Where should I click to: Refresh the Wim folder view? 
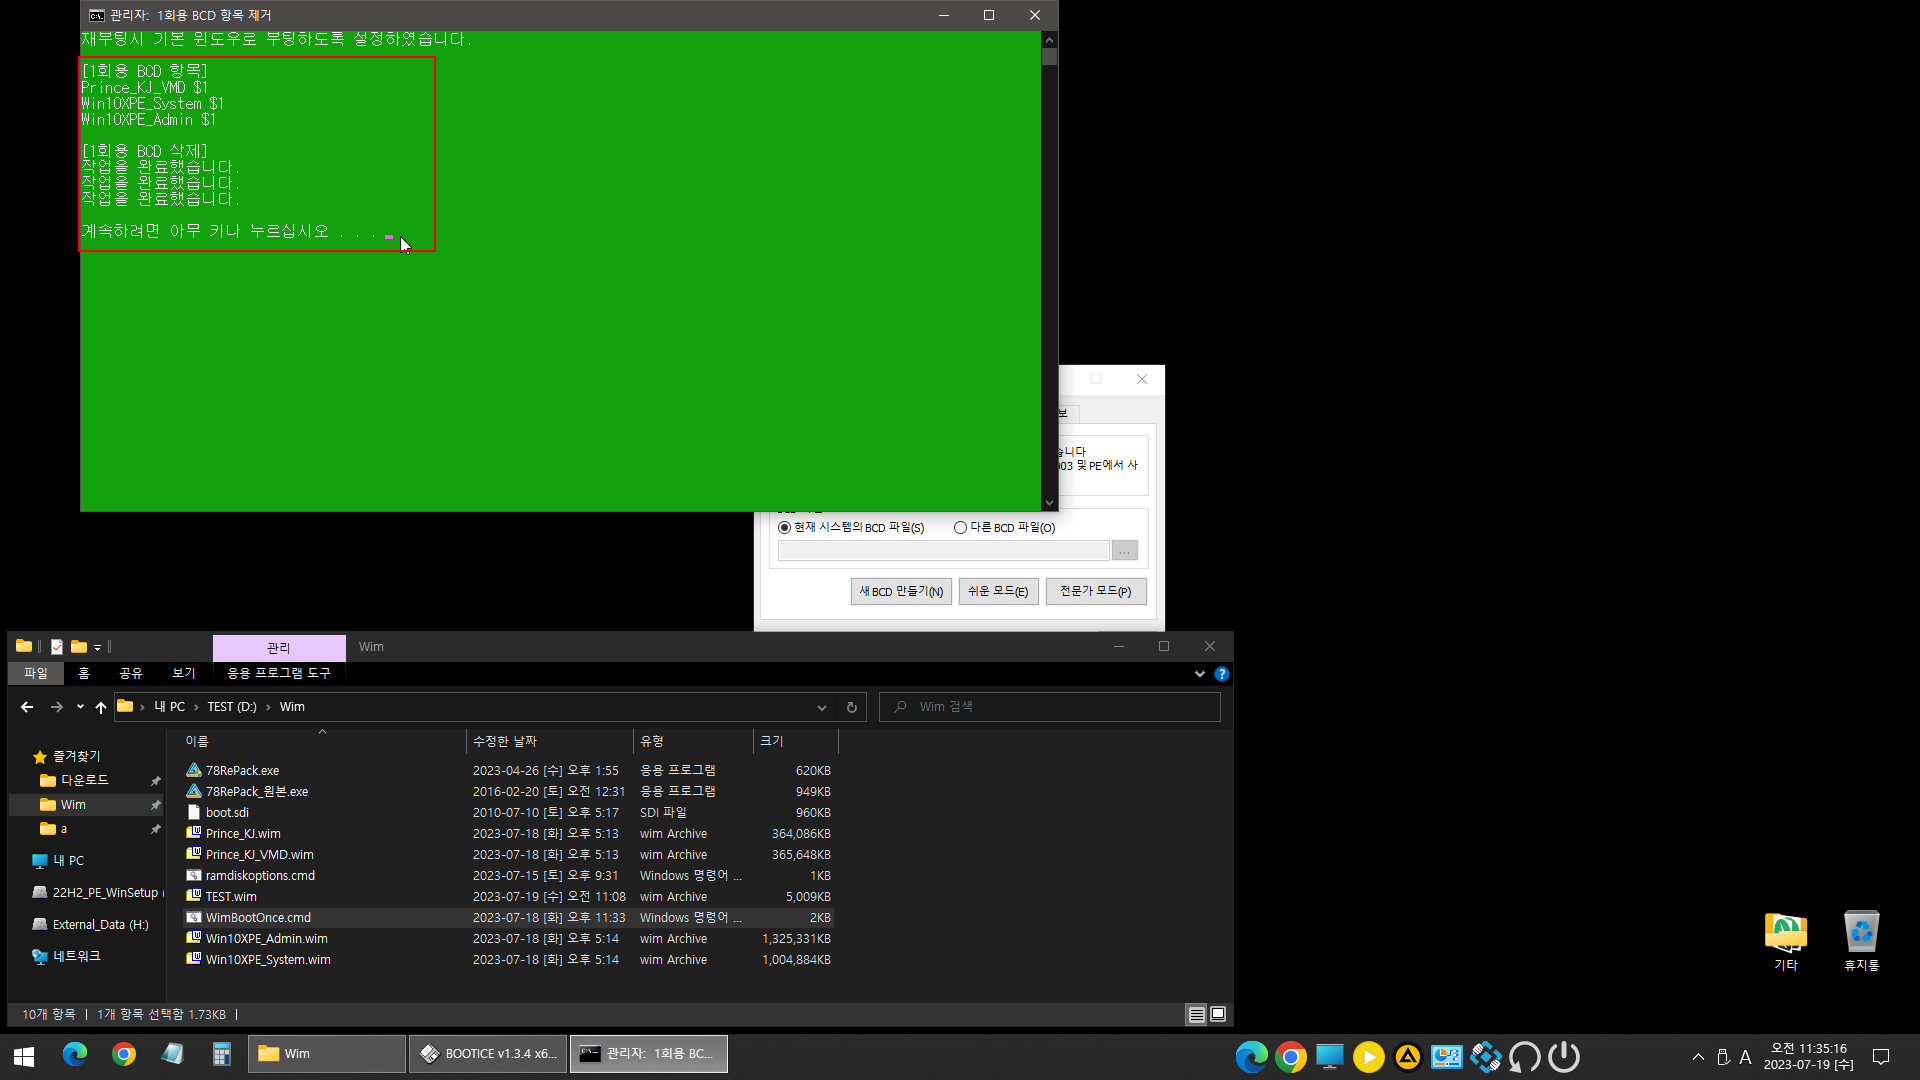point(852,707)
